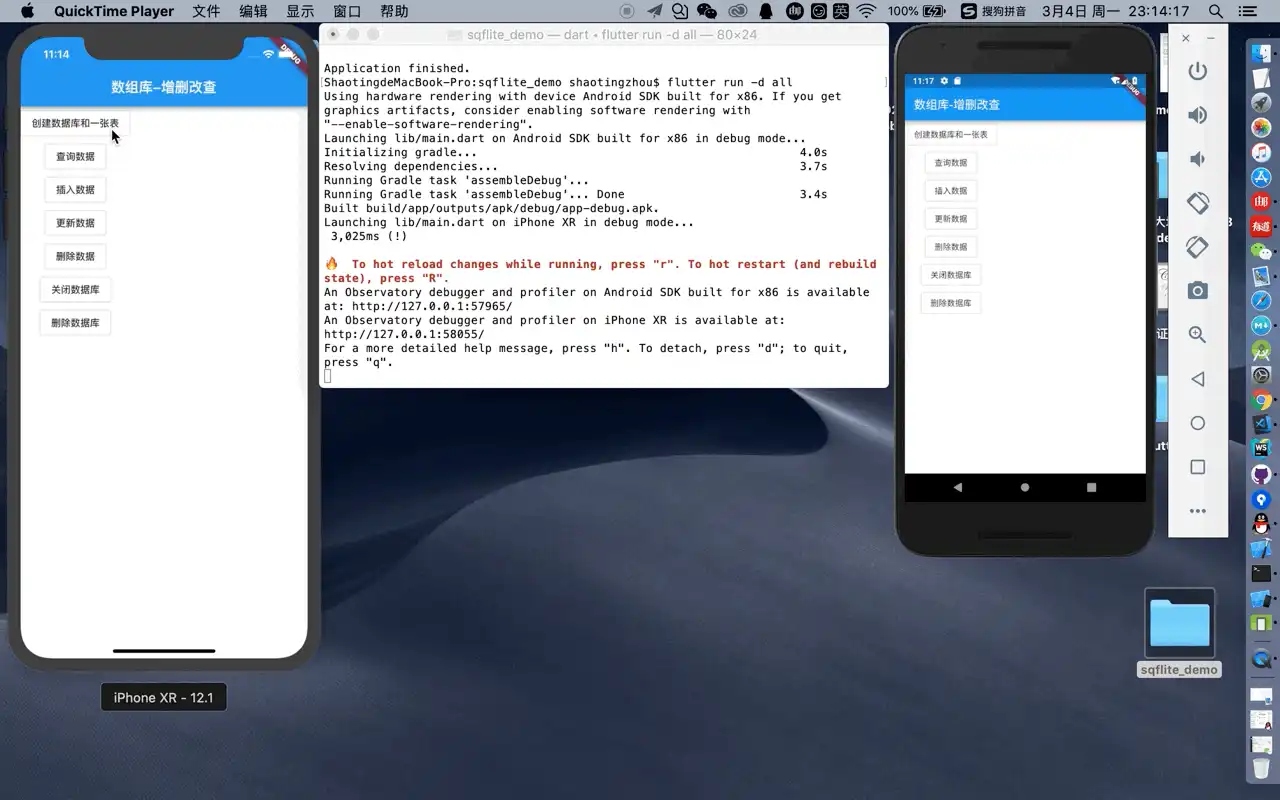The height and width of the screenshot is (800, 1280).
Task: Open GitHub Desktop from the Dock
Action: [x=1261, y=474]
